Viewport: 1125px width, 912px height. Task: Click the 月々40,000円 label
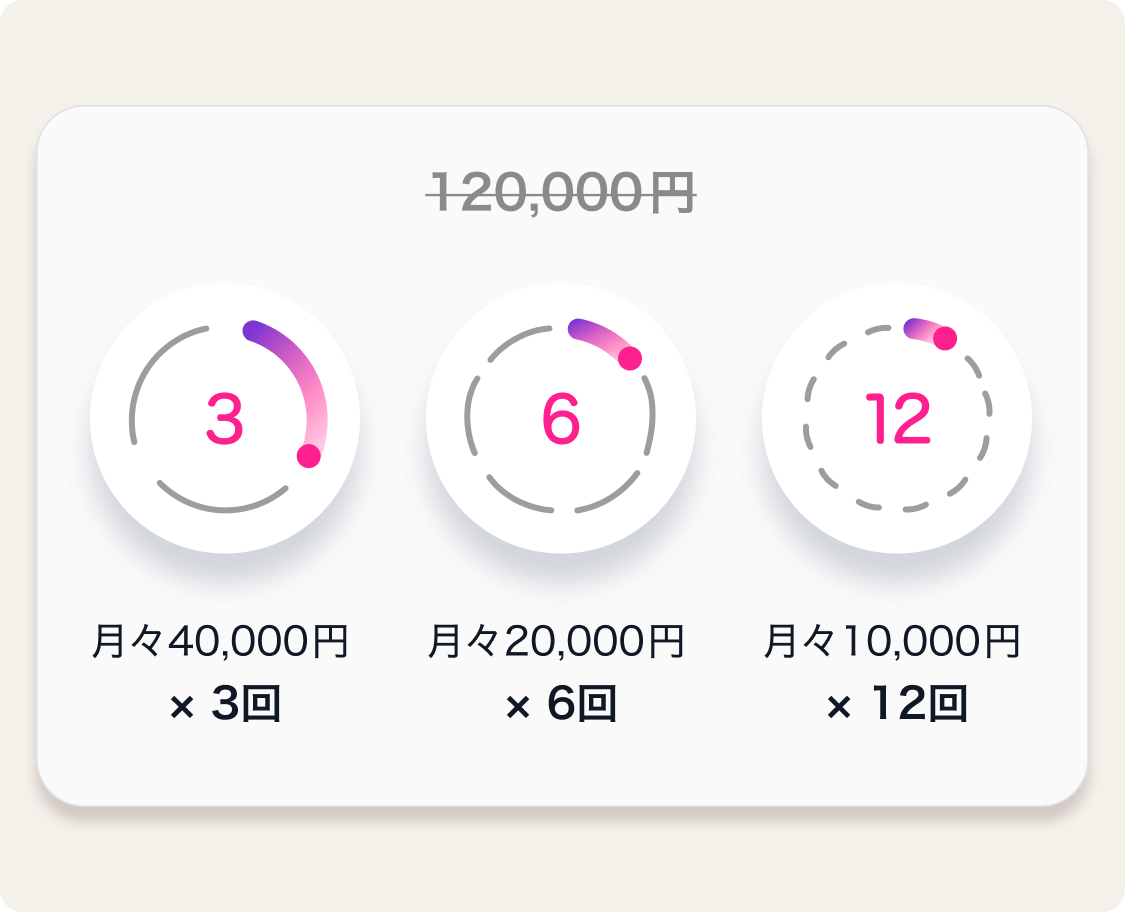tap(220, 641)
